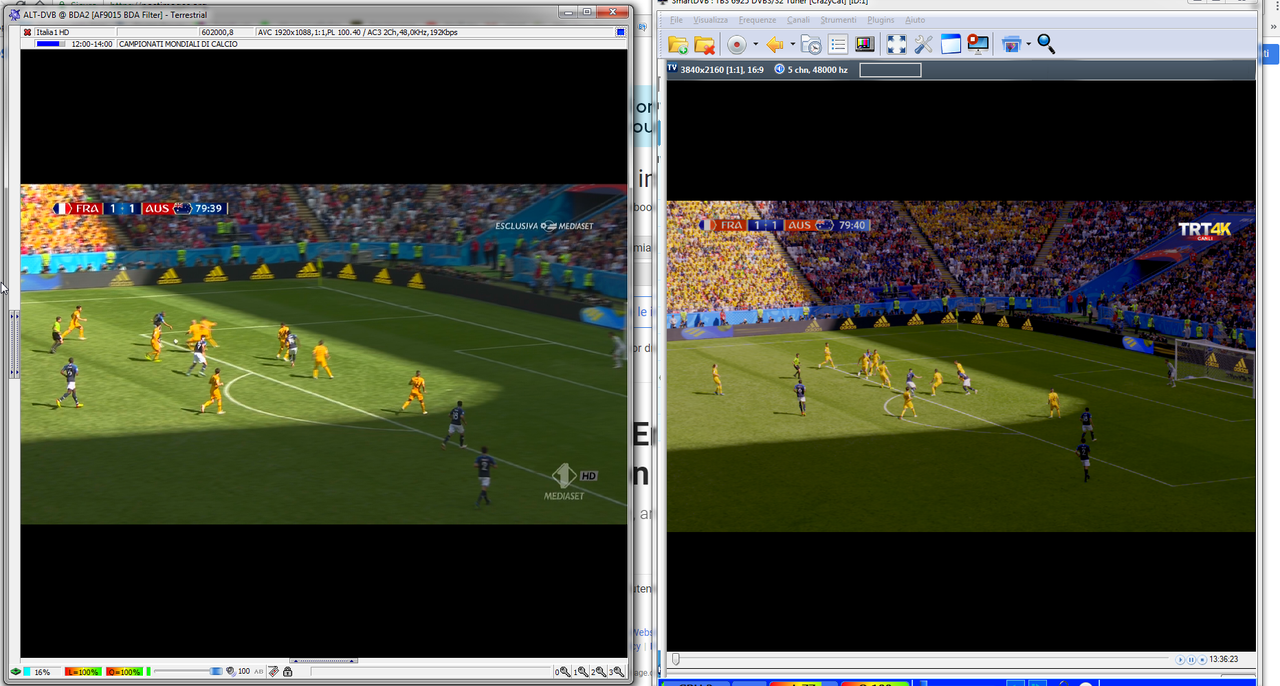The height and width of the screenshot is (686, 1280).
Task: Click the CAMPIONATI MONDIALI DI CALCIO program title
Action: coord(178,44)
